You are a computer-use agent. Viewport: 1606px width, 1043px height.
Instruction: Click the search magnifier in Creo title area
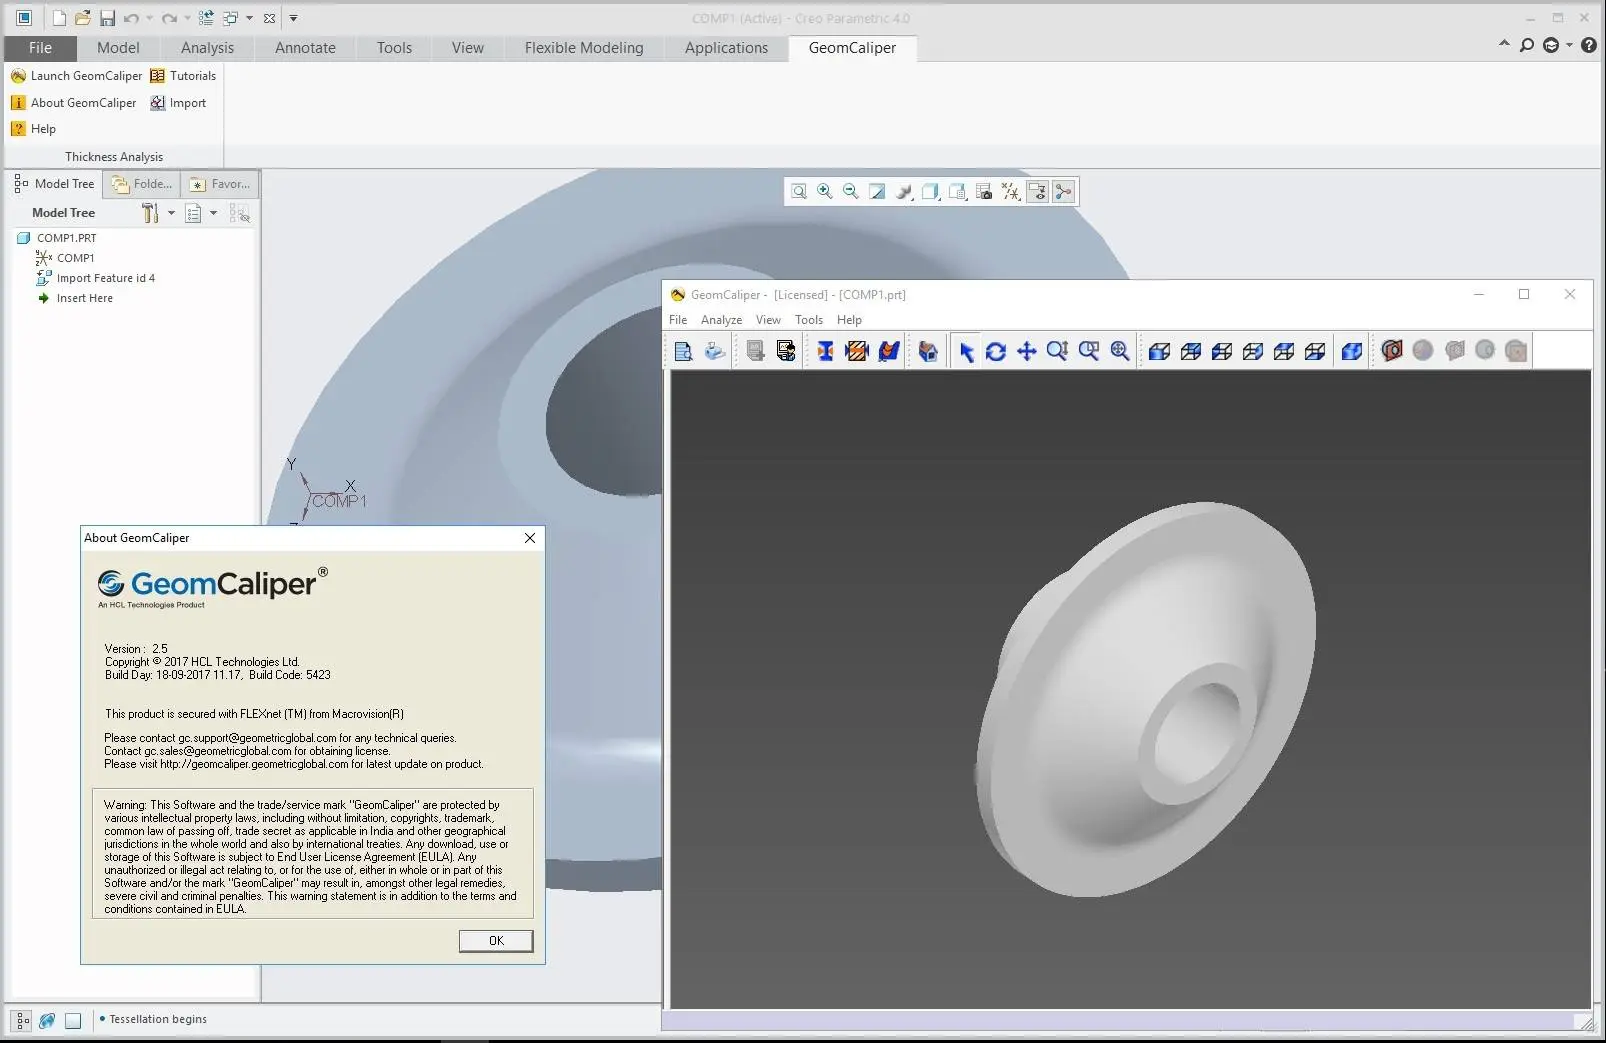tap(1526, 45)
